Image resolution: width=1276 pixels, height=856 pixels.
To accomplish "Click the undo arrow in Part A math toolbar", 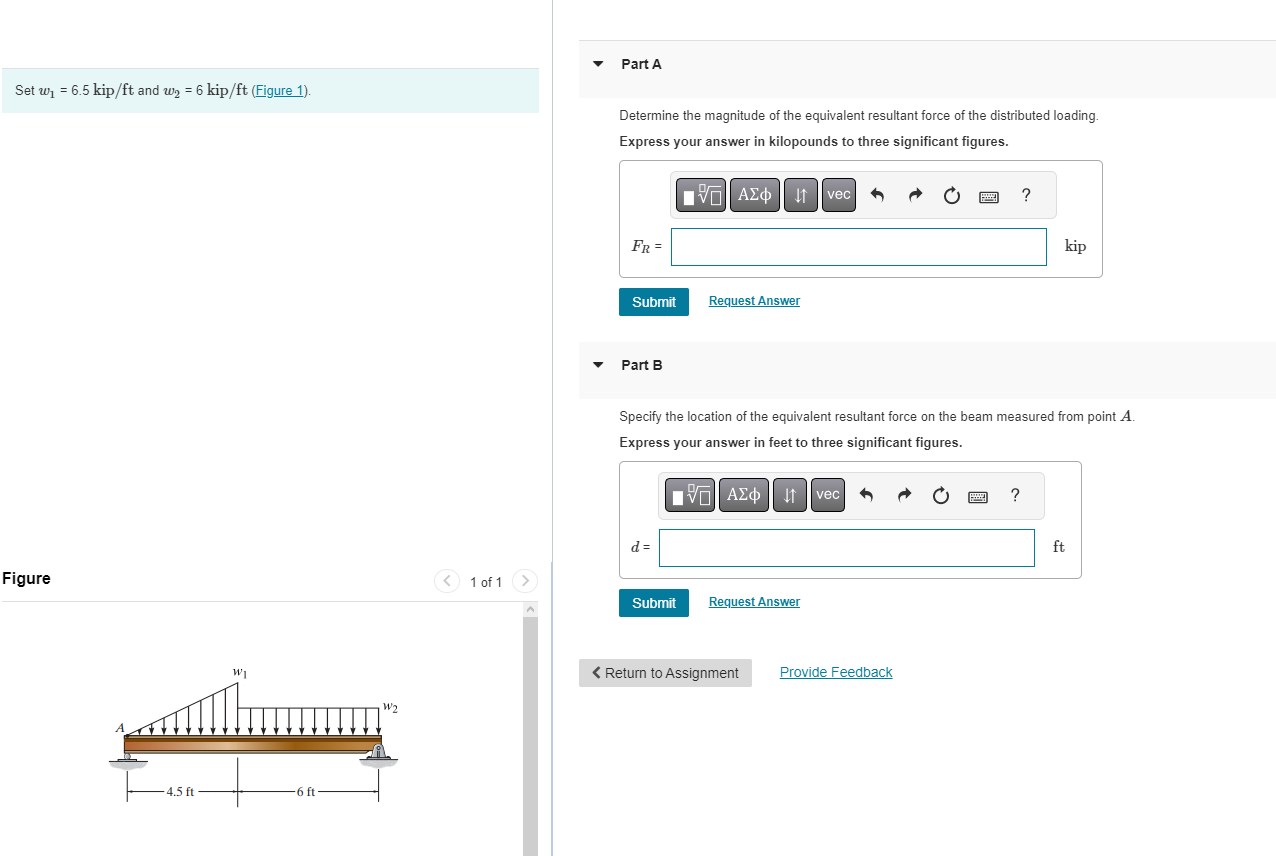I will coord(877,195).
